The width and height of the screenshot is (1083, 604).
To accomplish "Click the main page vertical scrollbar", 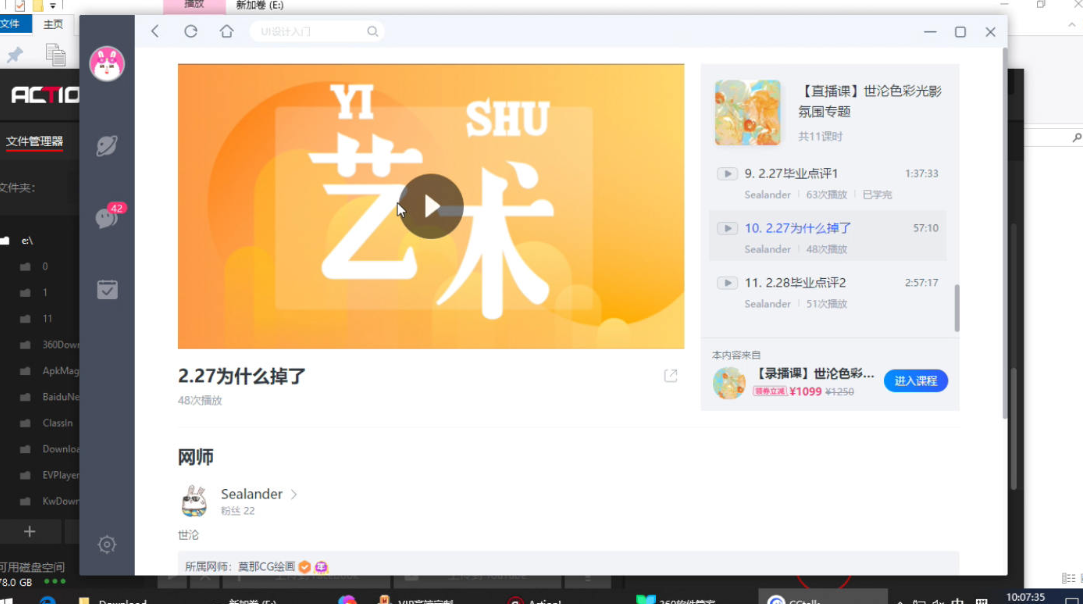I will [1004, 235].
